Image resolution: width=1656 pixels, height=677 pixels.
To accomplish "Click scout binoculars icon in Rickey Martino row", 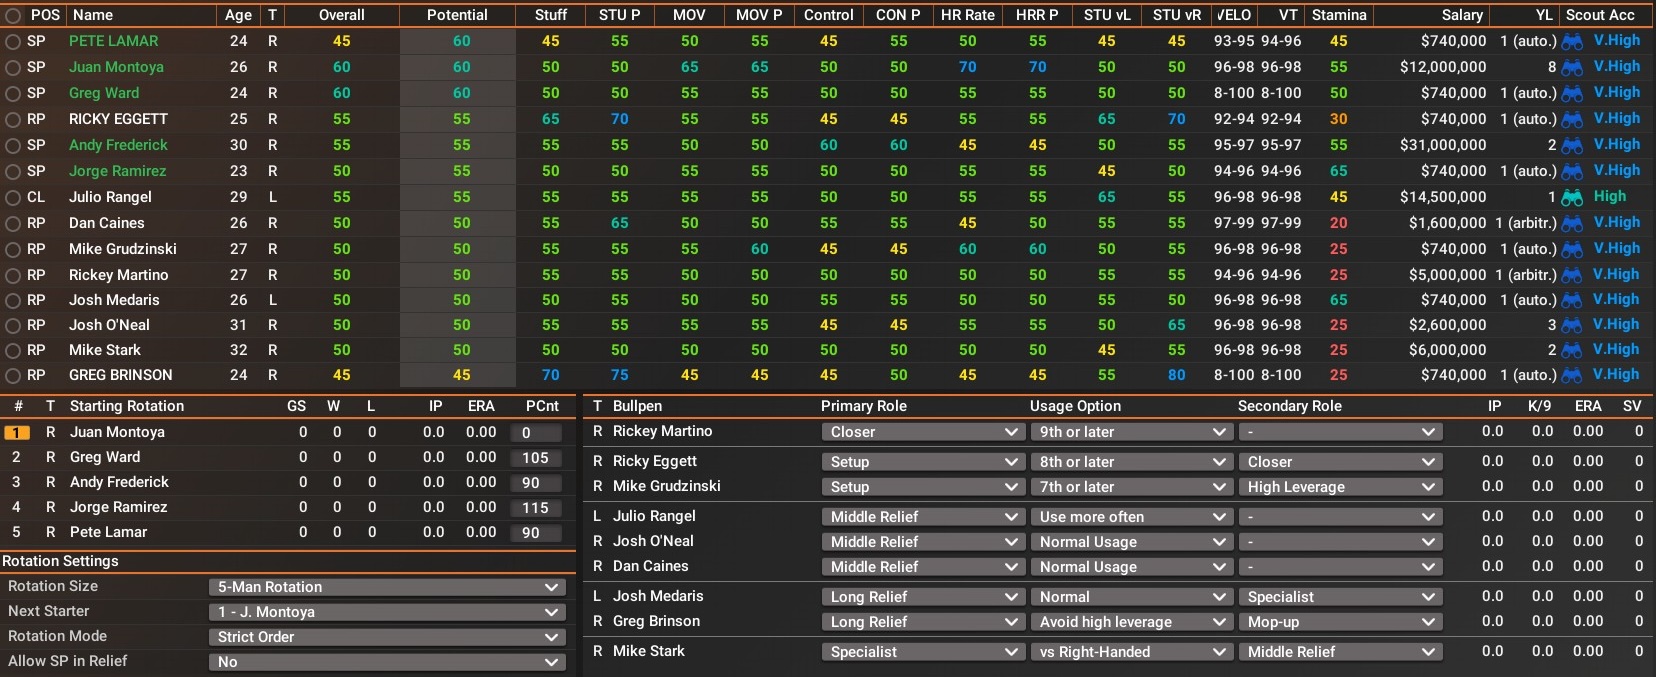I will [1572, 276].
